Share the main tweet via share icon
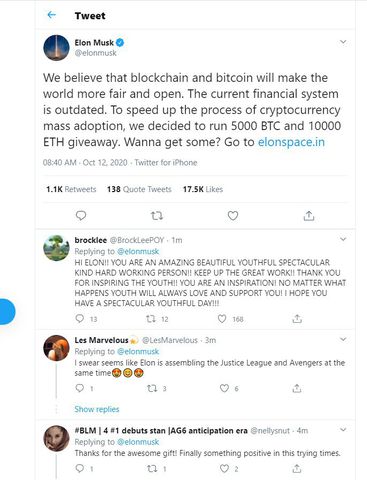 pos(309,216)
